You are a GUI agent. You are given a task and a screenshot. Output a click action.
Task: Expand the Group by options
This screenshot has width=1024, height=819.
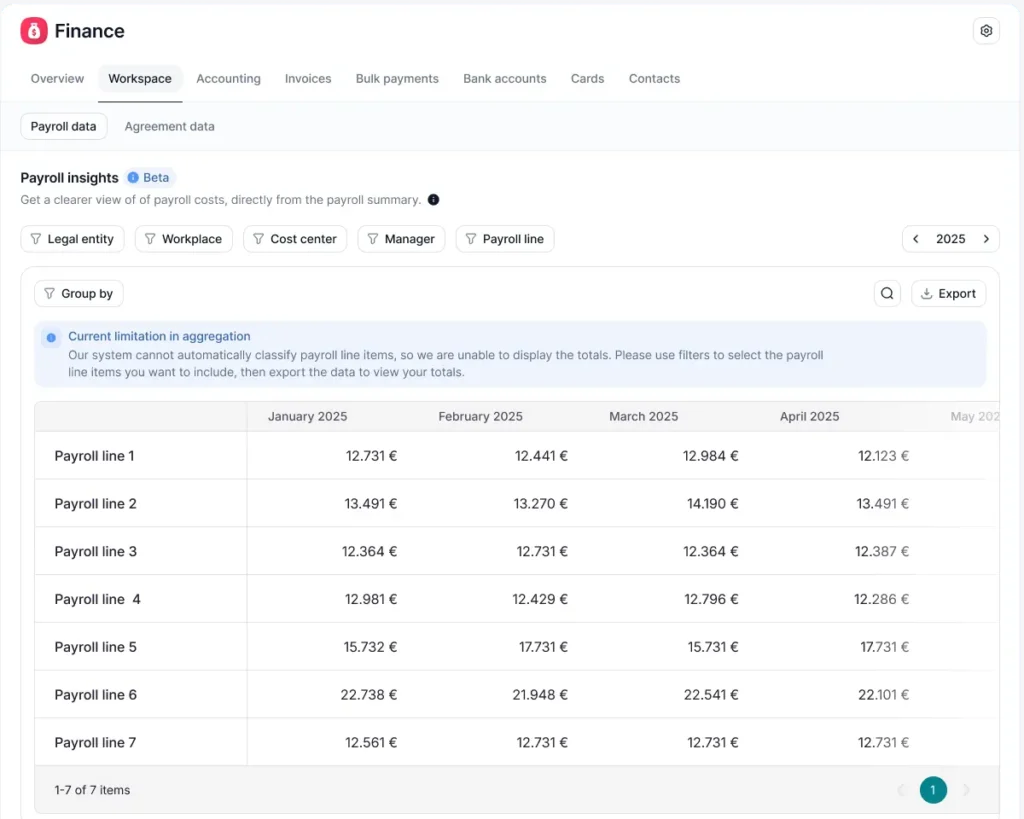(x=79, y=294)
